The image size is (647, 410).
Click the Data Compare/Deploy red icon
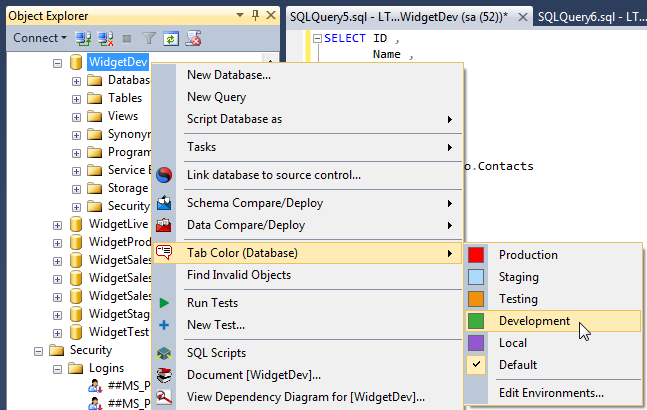(x=165, y=225)
